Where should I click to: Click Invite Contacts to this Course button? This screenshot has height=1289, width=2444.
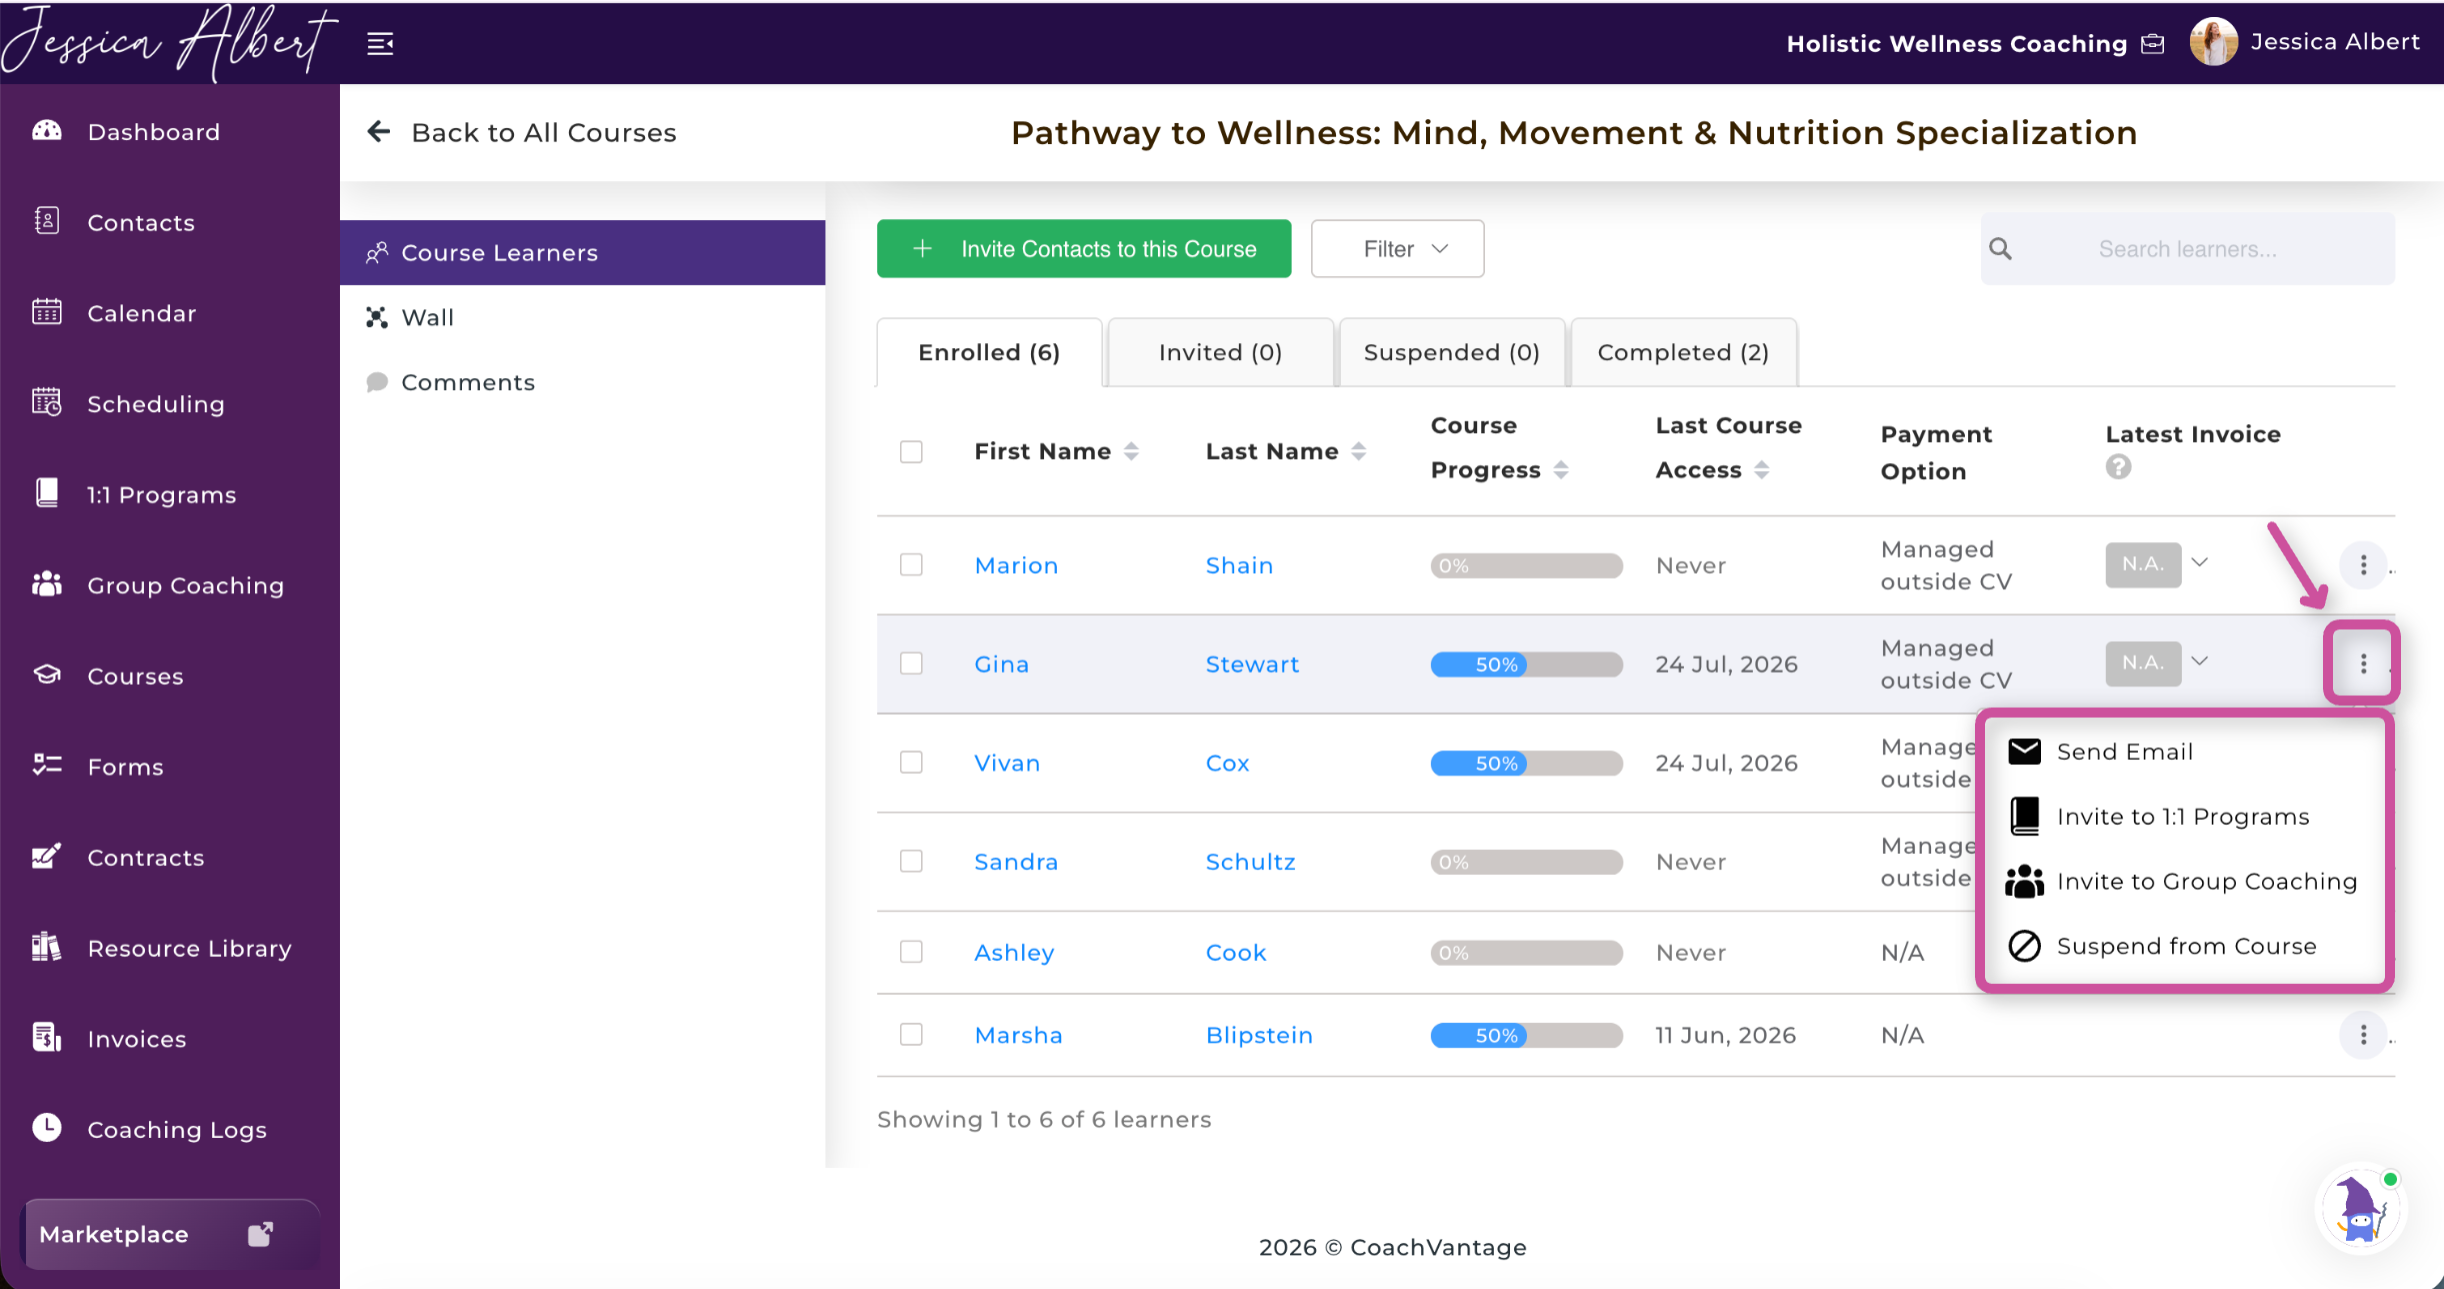[x=1084, y=249]
